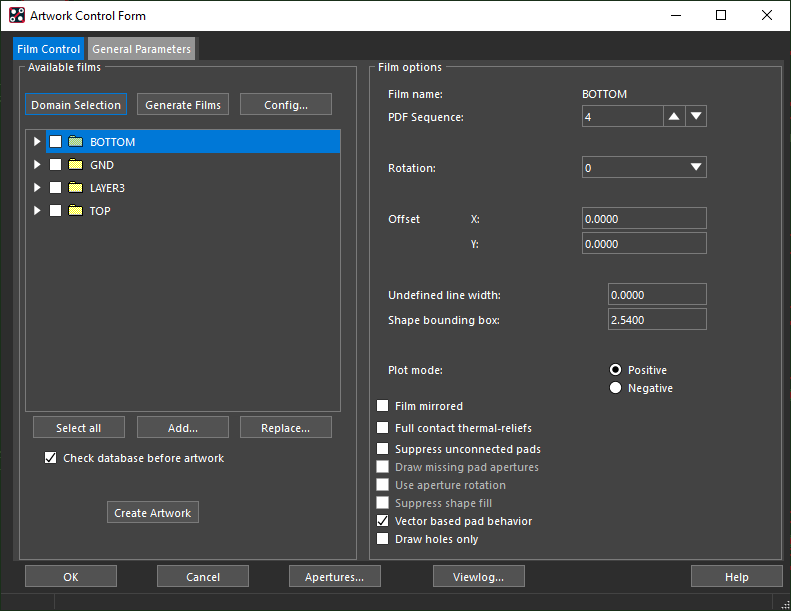Select the LAYER3 film row label
The image size is (791, 611).
coord(107,188)
